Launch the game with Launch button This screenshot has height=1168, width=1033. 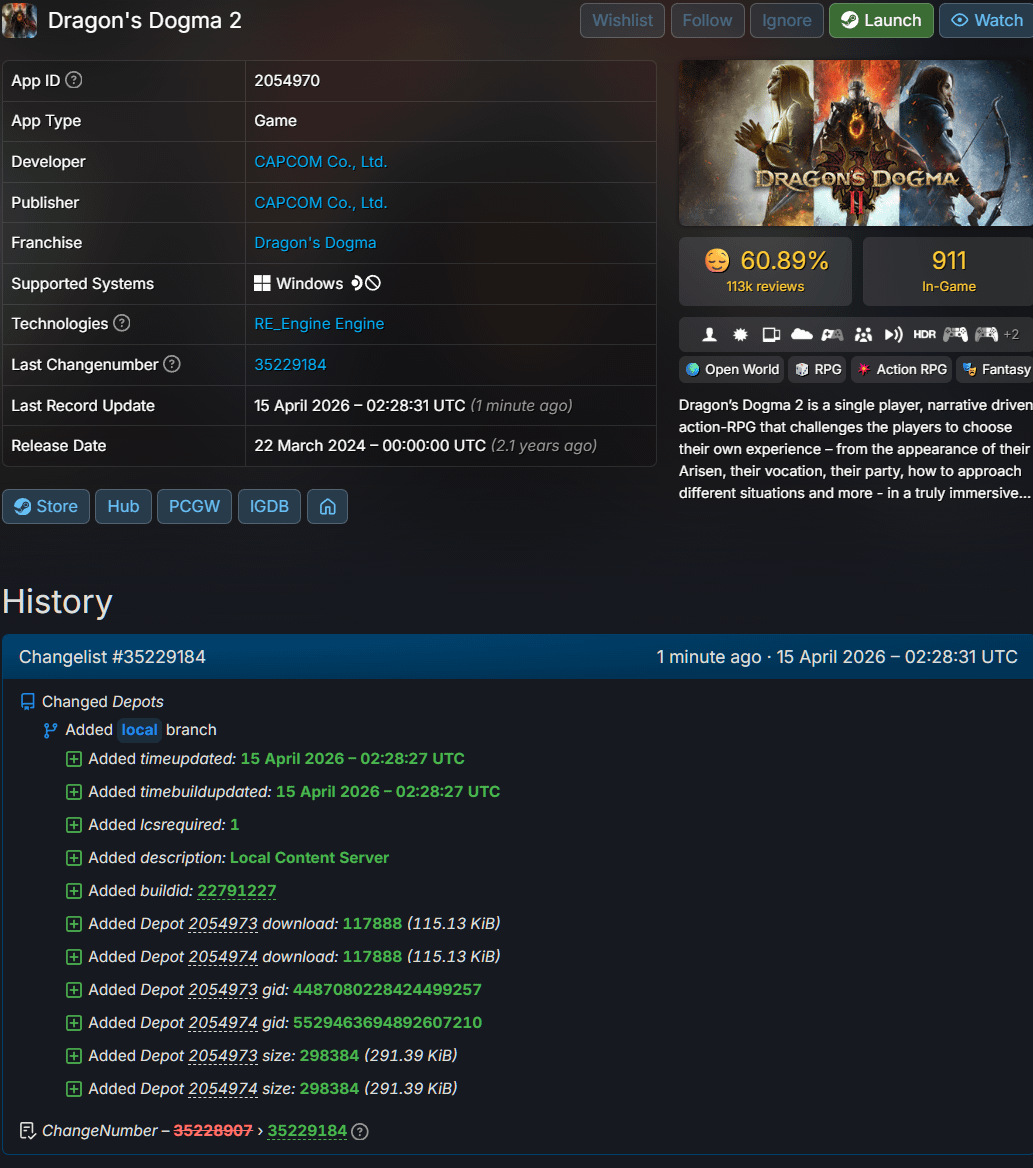[x=881, y=20]
